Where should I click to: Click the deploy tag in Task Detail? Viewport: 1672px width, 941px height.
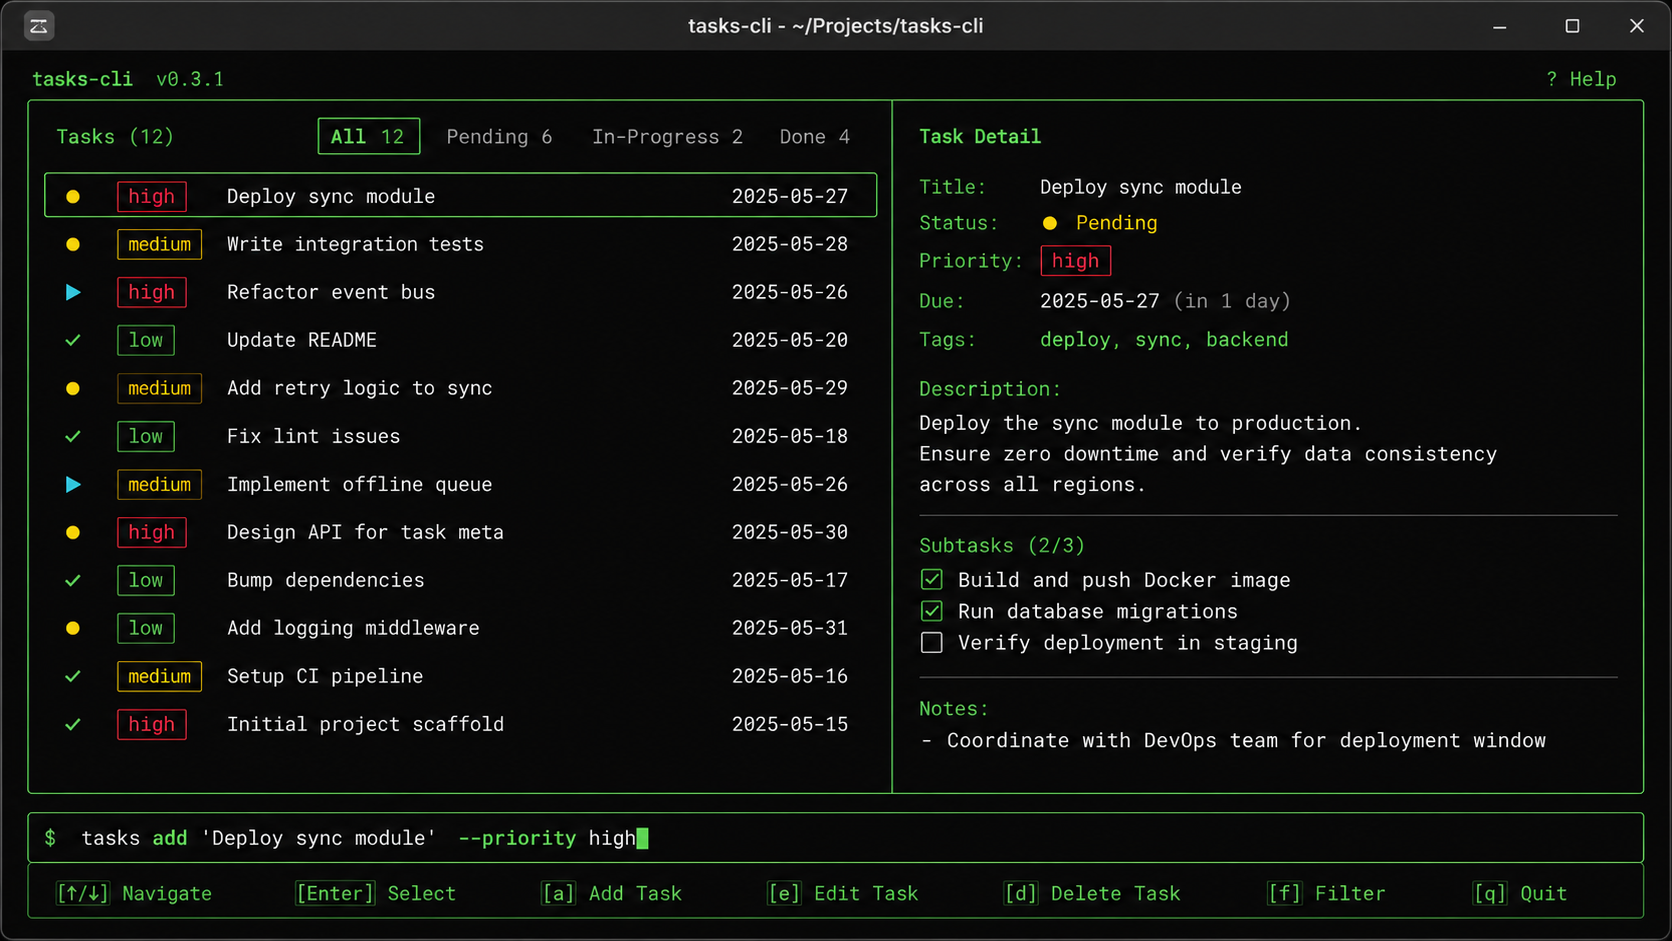(x=1075, y=340)
